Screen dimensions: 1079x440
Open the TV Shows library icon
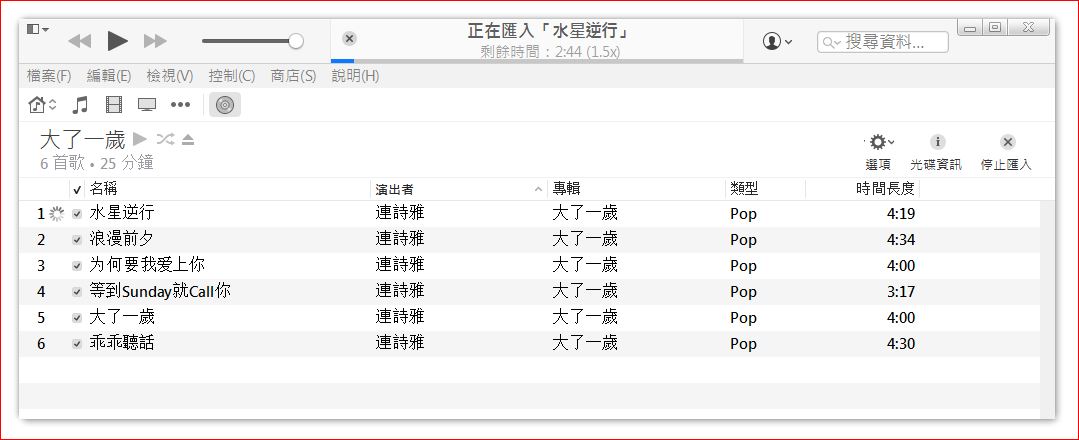click(147, 105)
